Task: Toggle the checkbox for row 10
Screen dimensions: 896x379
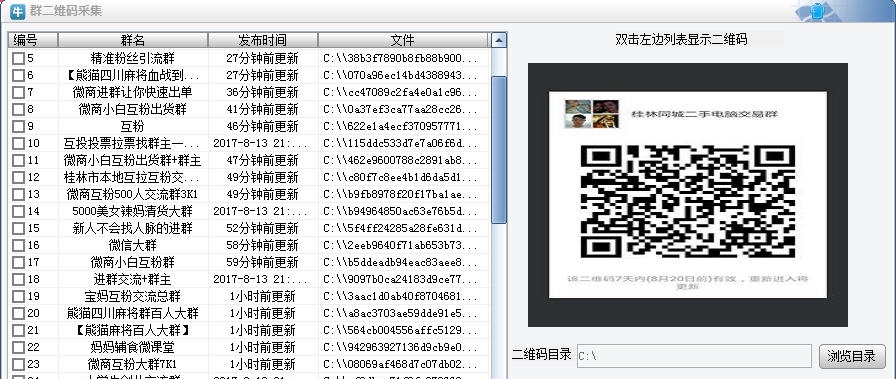Action: [18, 143]
